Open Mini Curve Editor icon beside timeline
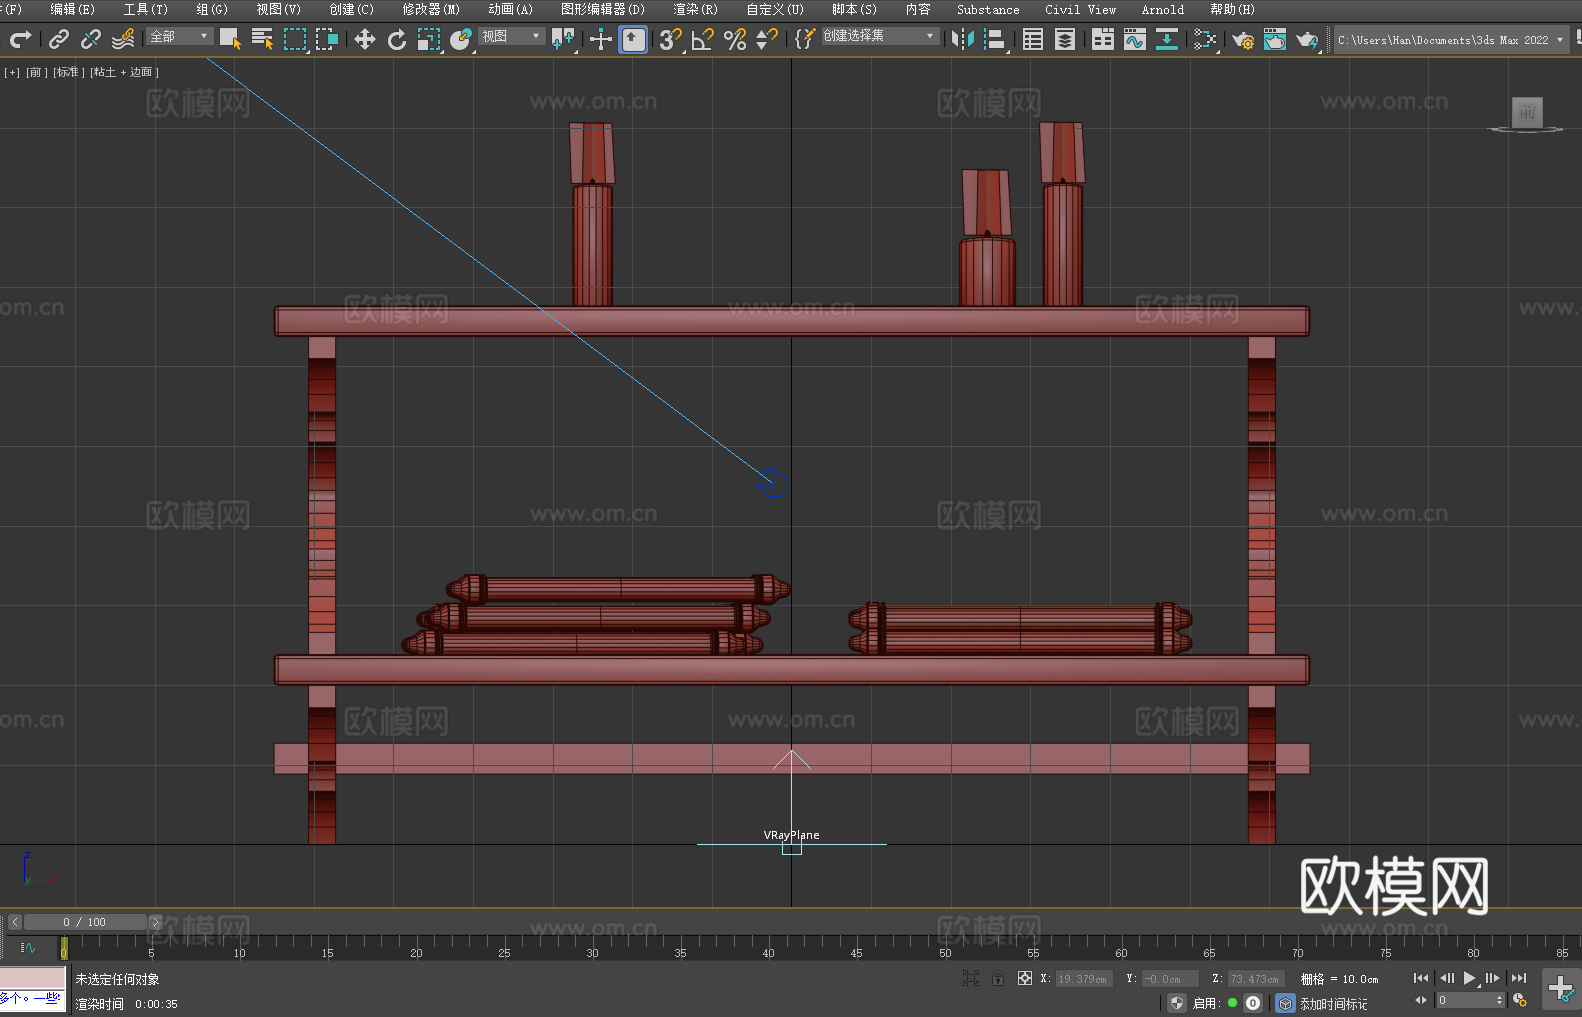1582x1017 pixels. (x=27, y=947)
